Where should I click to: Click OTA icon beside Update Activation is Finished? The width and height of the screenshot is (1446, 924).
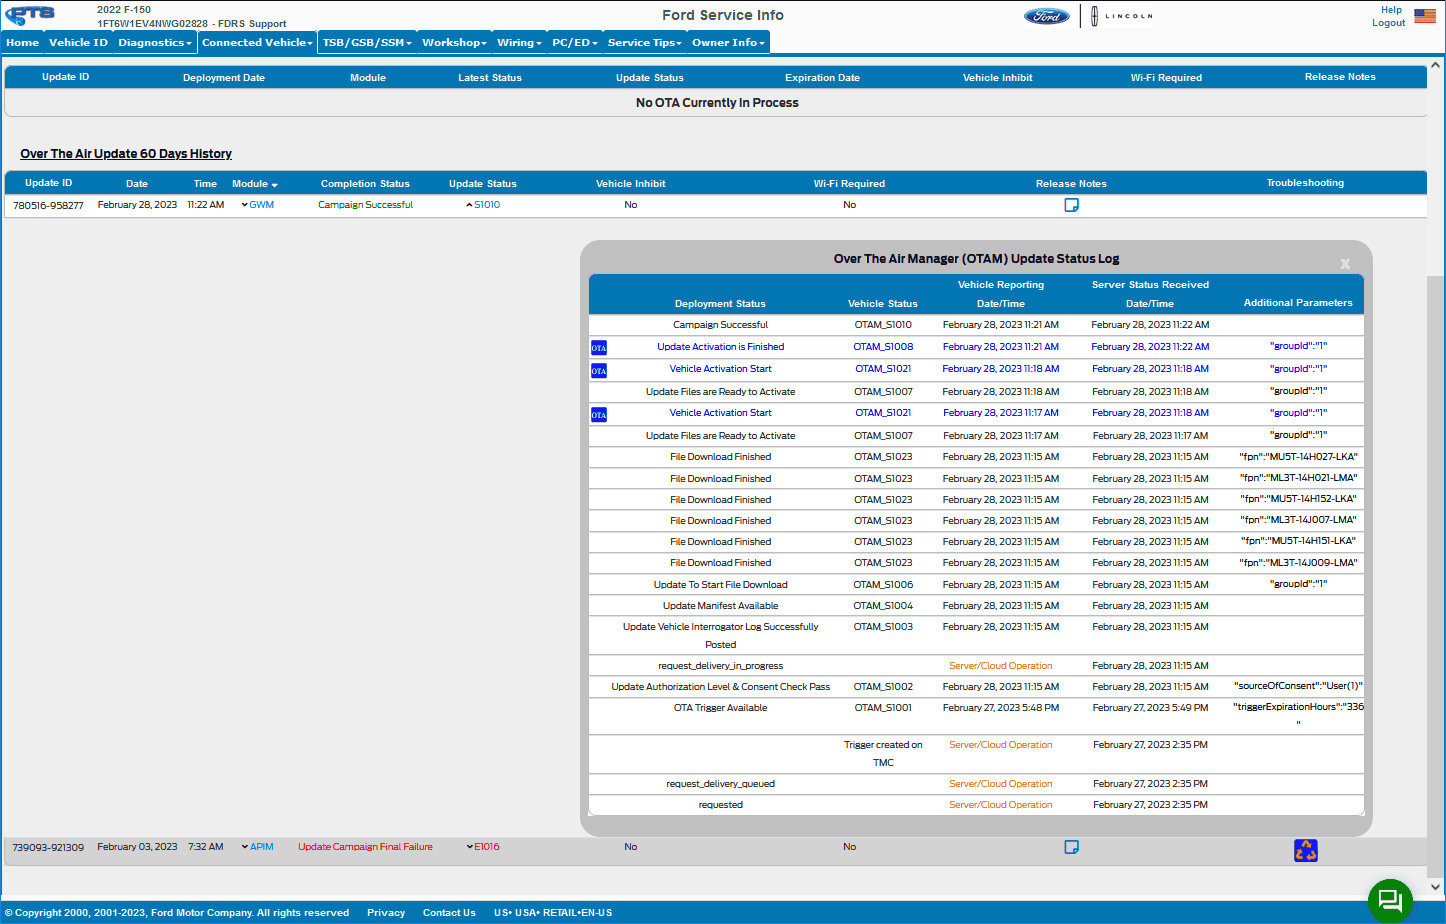pyautogui.click(x=598, y=348)
